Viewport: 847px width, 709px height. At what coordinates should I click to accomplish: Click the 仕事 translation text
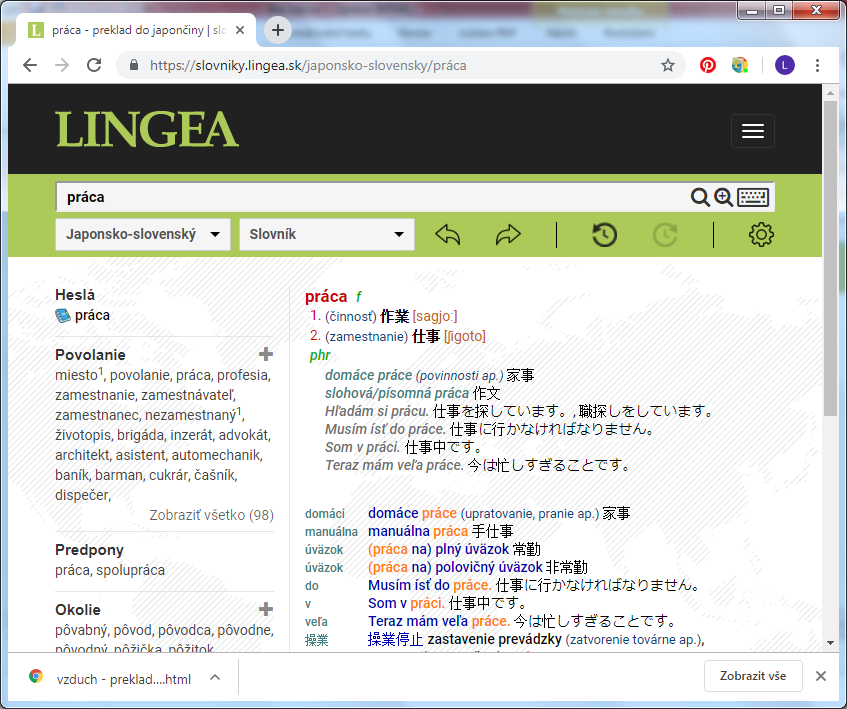[x=426, y=336]
